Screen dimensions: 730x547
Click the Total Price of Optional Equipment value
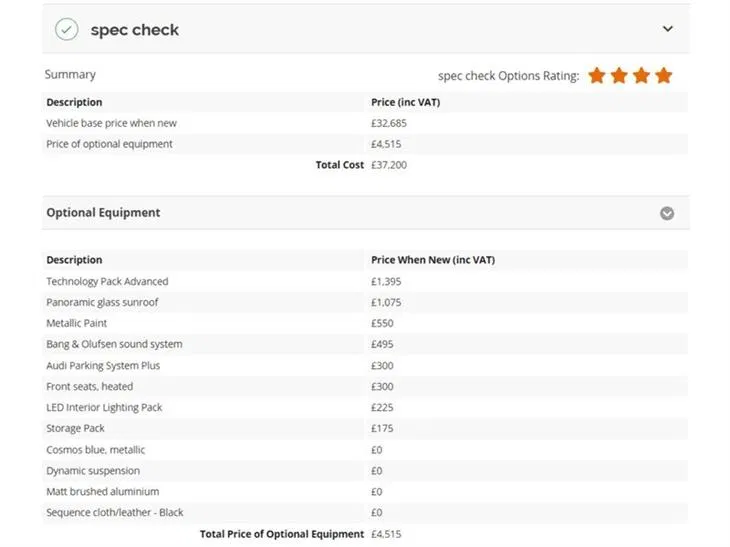pos(386,534)
